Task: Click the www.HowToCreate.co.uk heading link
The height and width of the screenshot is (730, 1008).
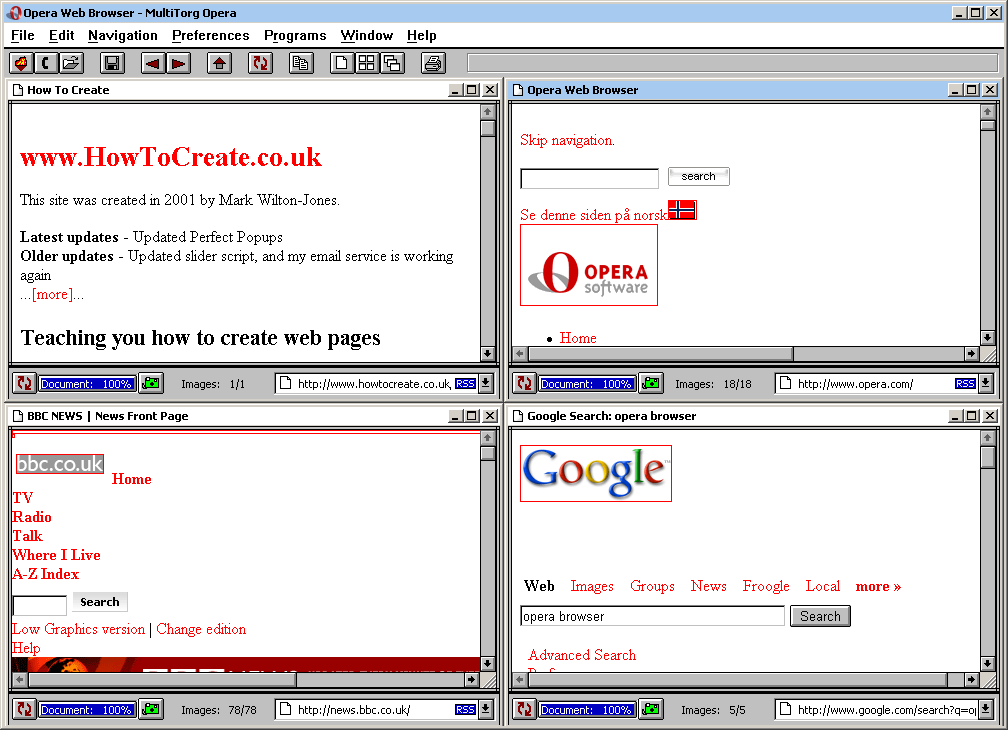Action: [170, 157]
